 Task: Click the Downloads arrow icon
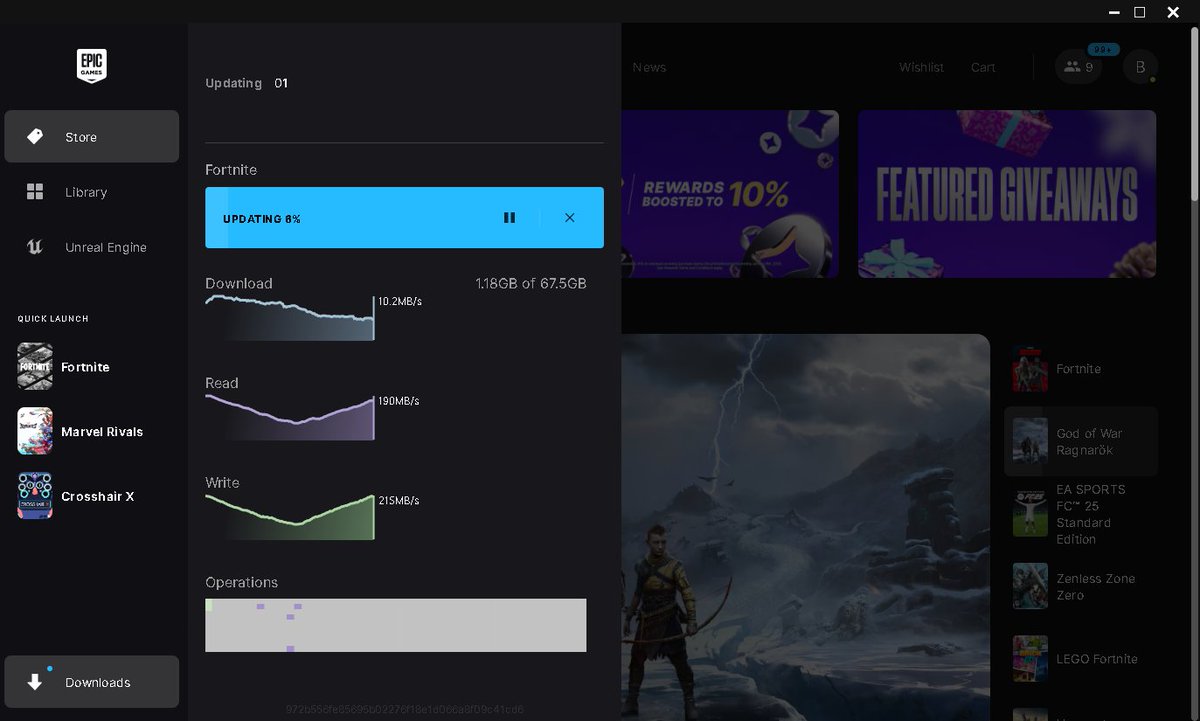35,682
